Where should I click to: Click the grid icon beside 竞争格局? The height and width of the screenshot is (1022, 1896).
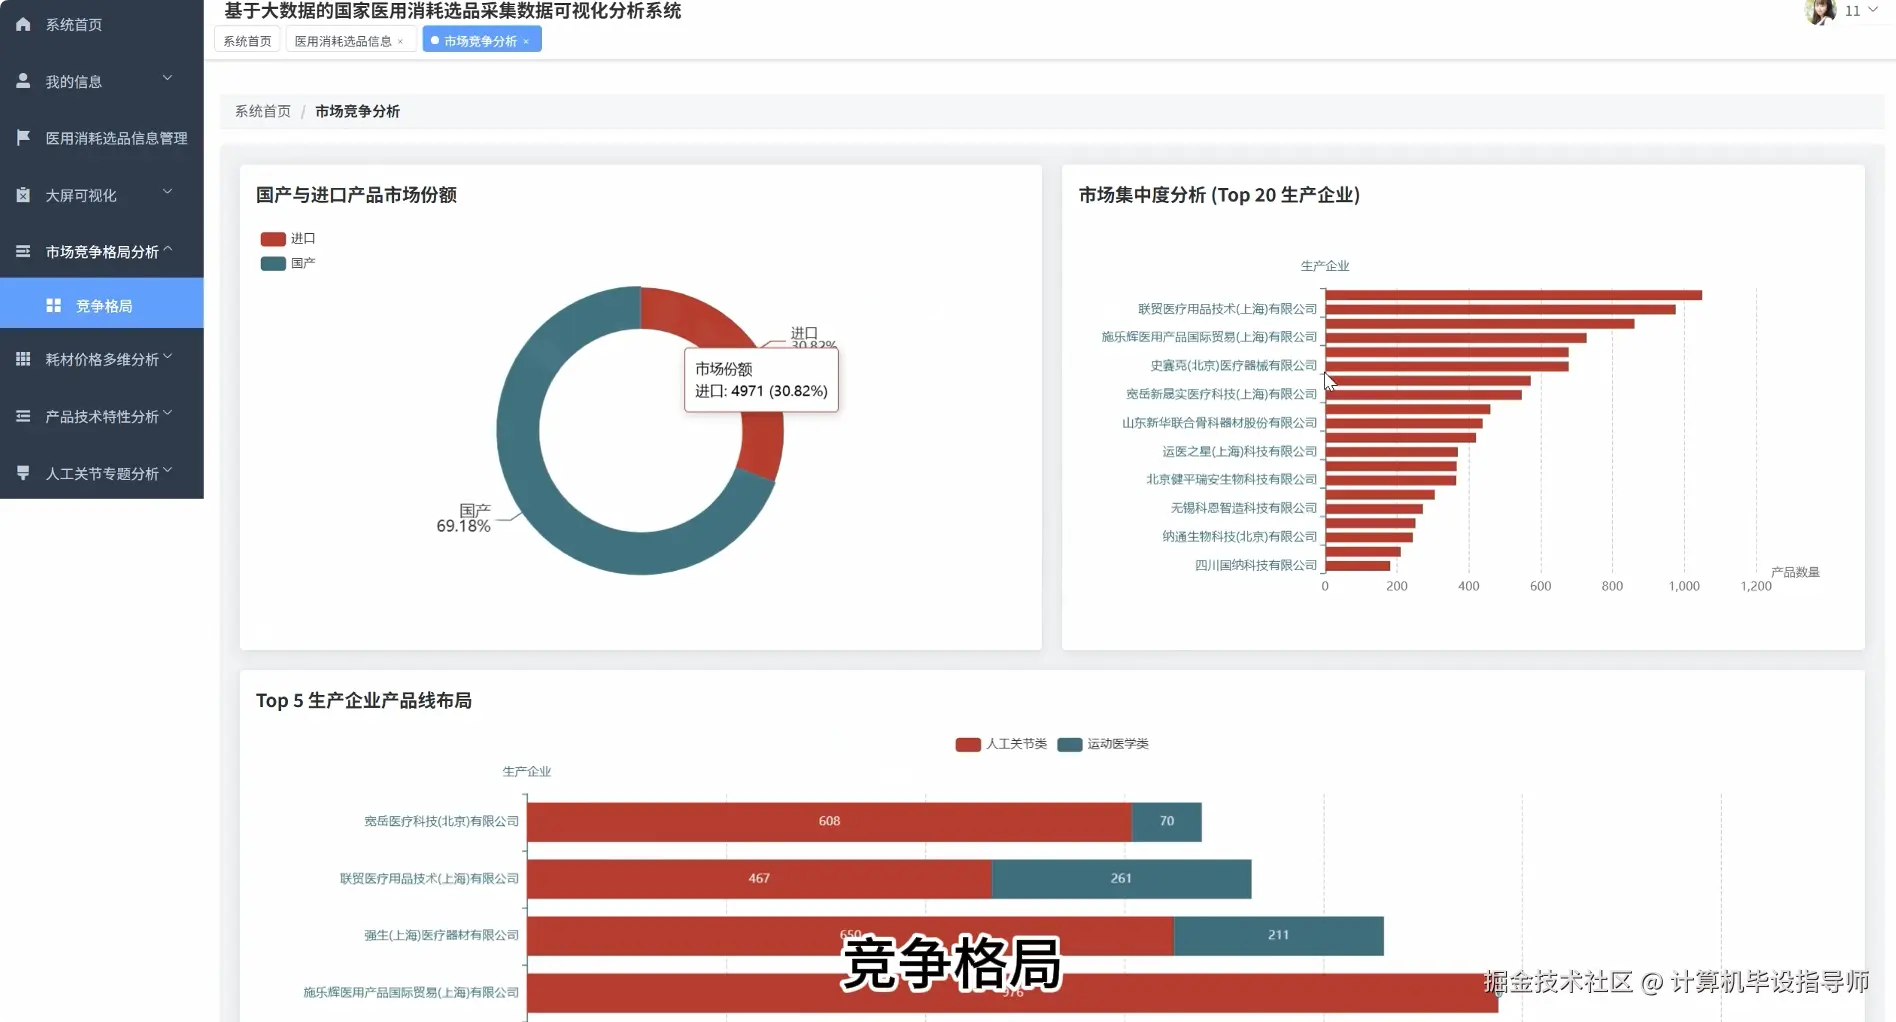click(54, 306)
